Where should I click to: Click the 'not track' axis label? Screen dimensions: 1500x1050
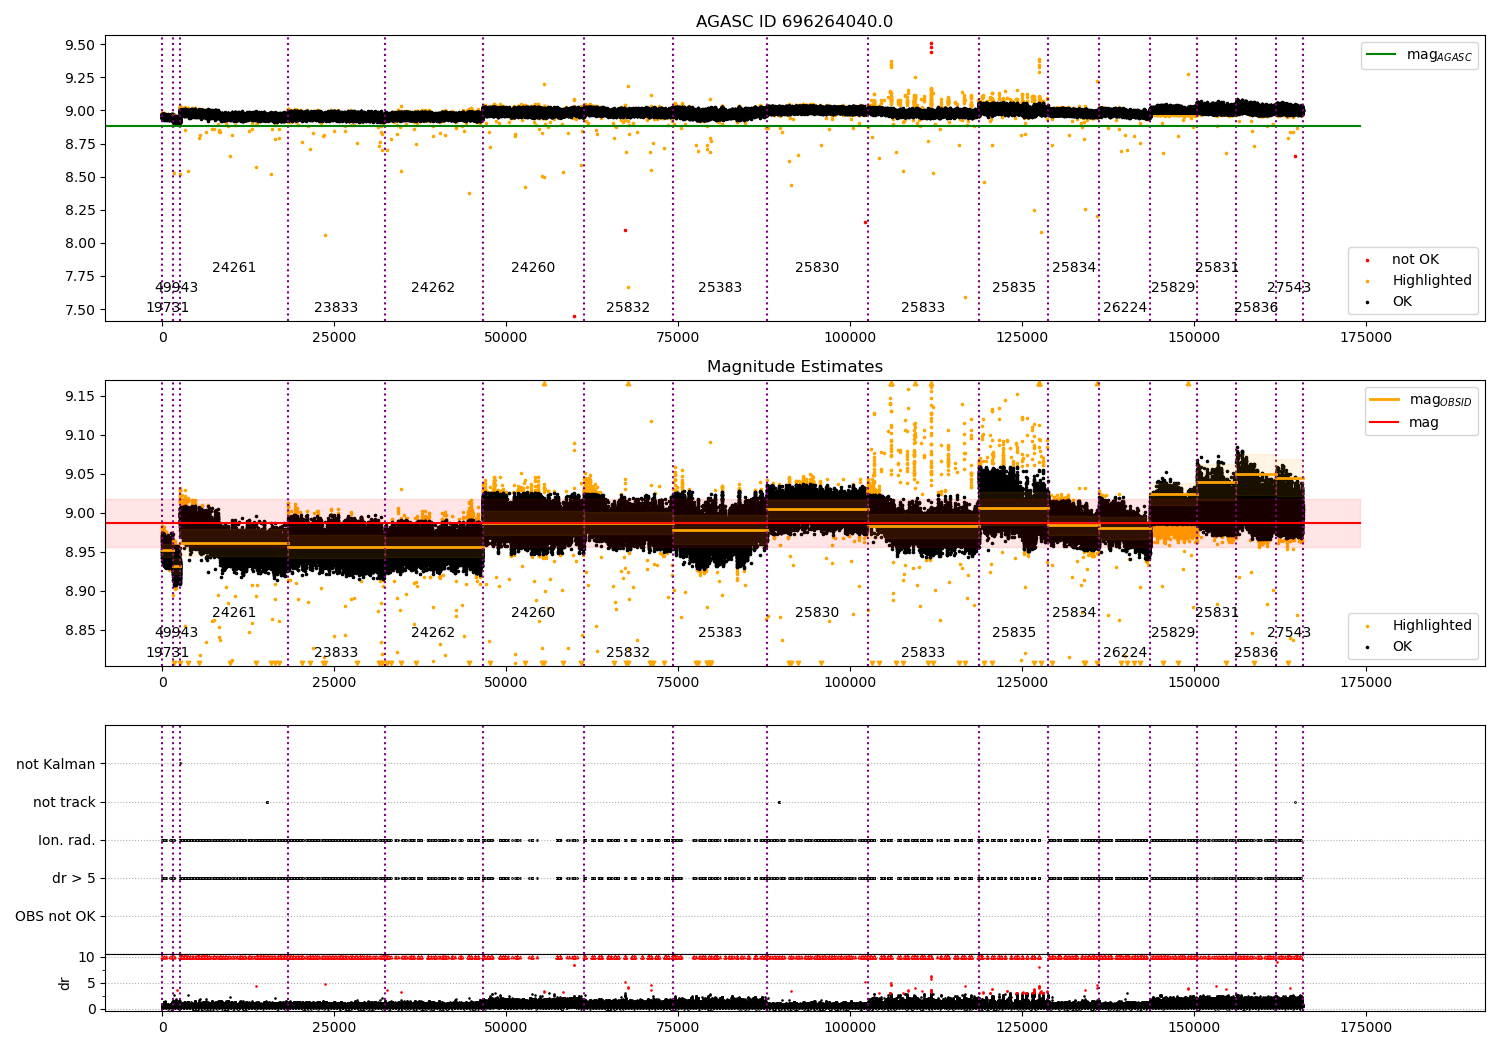(64, 802)
